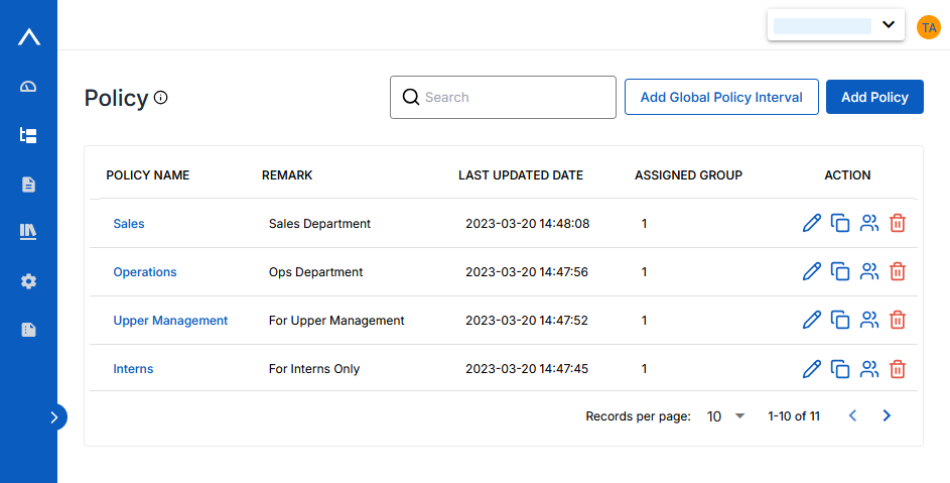Click the library books icon in sidebar
The height and width of the screenshot is (483, 950).
click(x=28, y=232)
